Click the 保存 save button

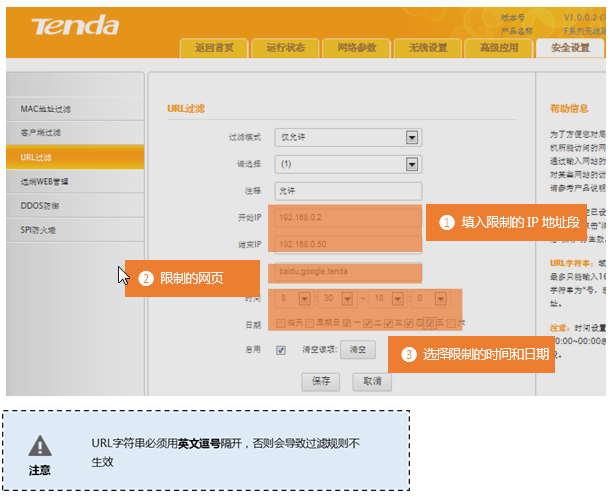(321, 381)
